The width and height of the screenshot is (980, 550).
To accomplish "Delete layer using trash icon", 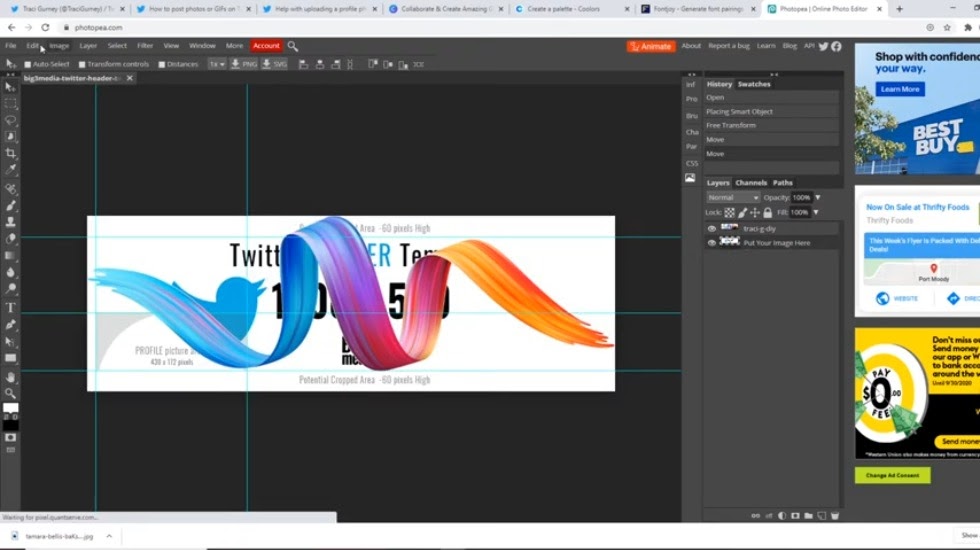I will tap(834, 516).
